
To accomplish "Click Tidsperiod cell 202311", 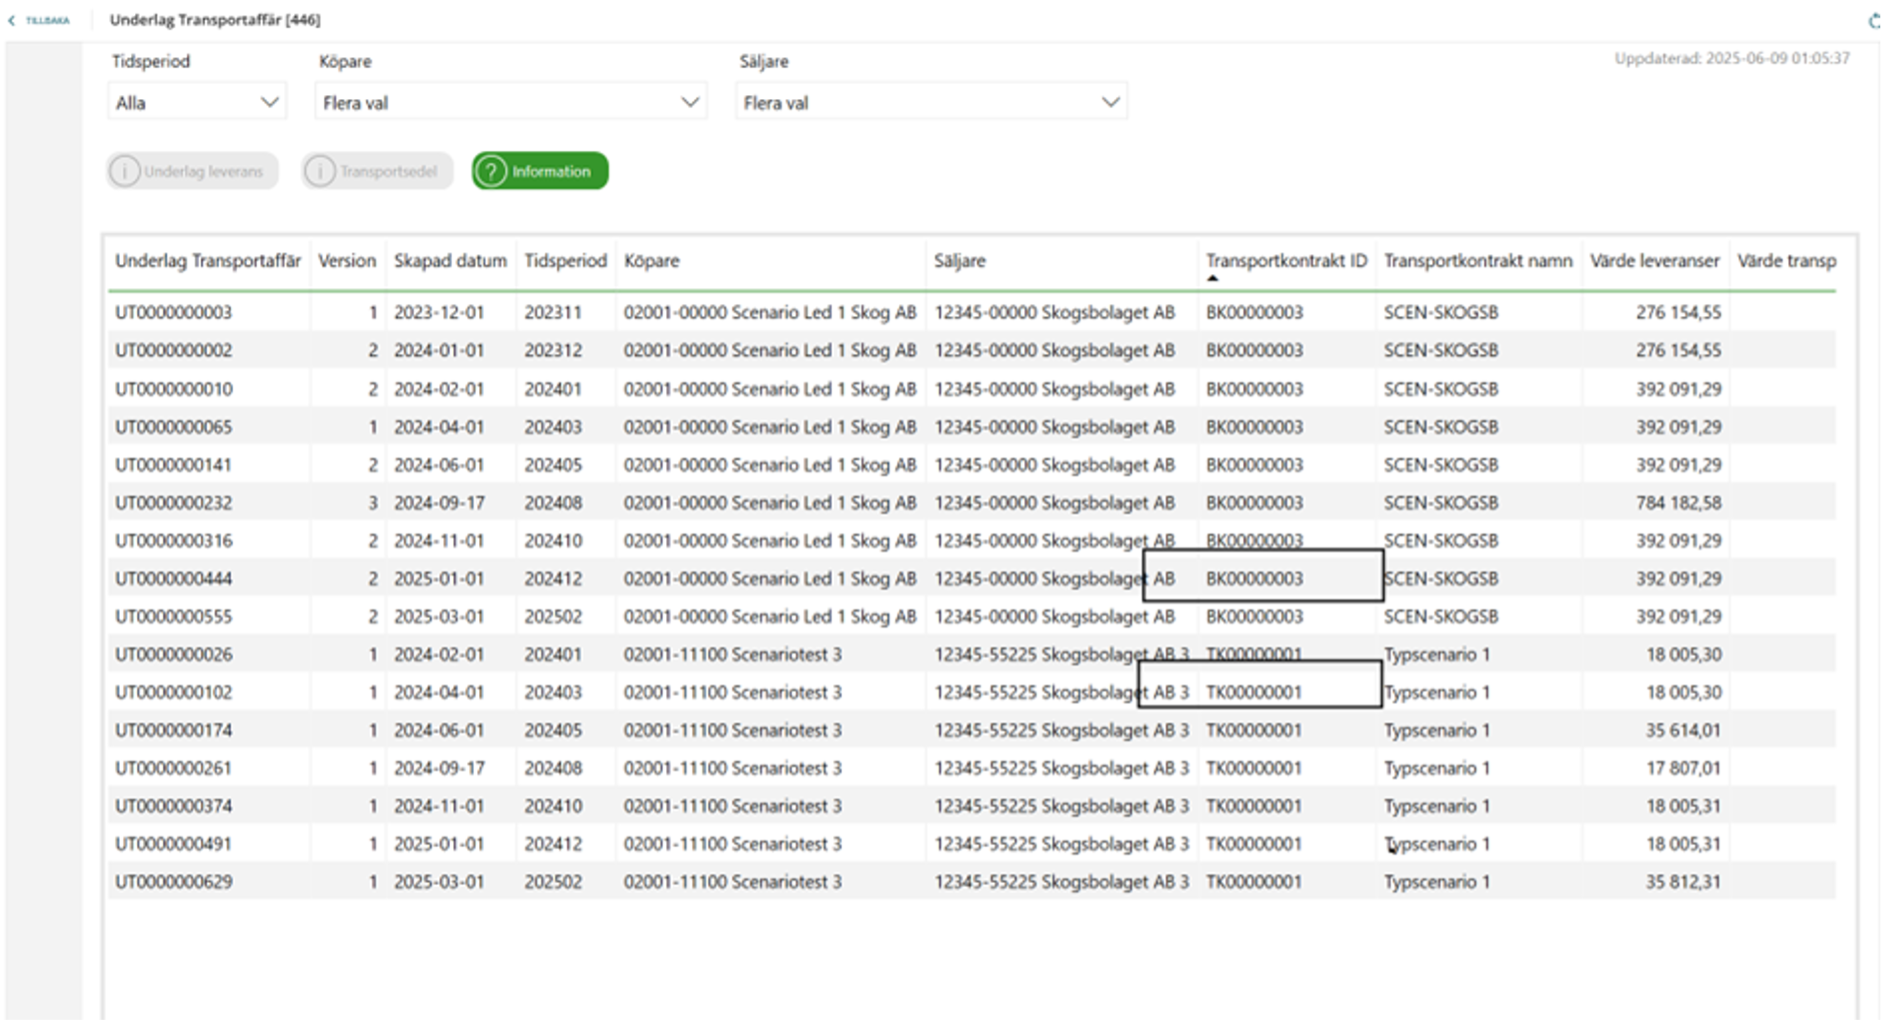I will point(553,312).
